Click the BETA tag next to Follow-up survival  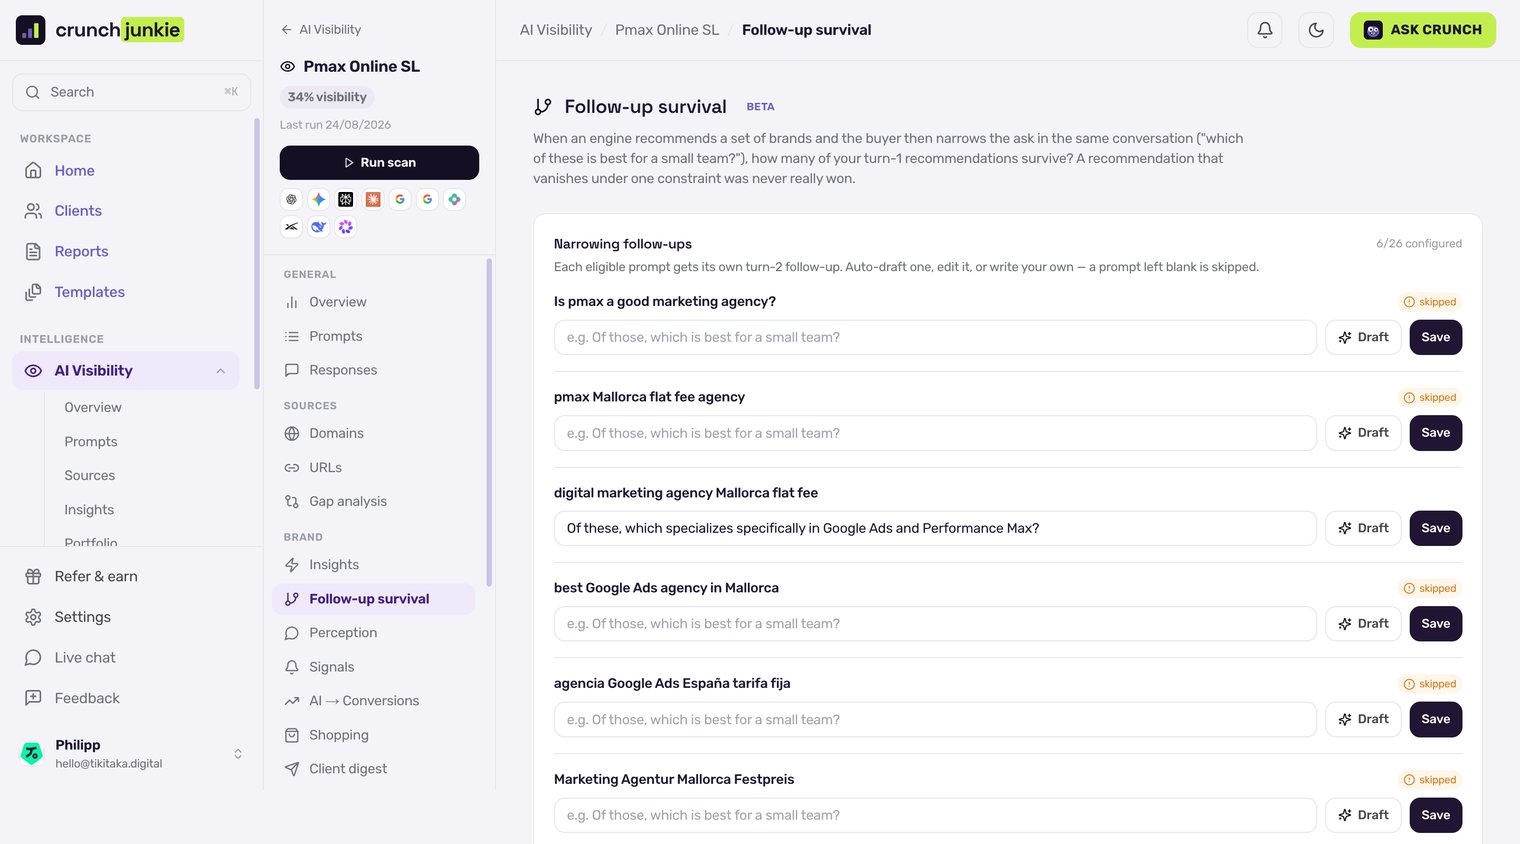click(760, 107)
